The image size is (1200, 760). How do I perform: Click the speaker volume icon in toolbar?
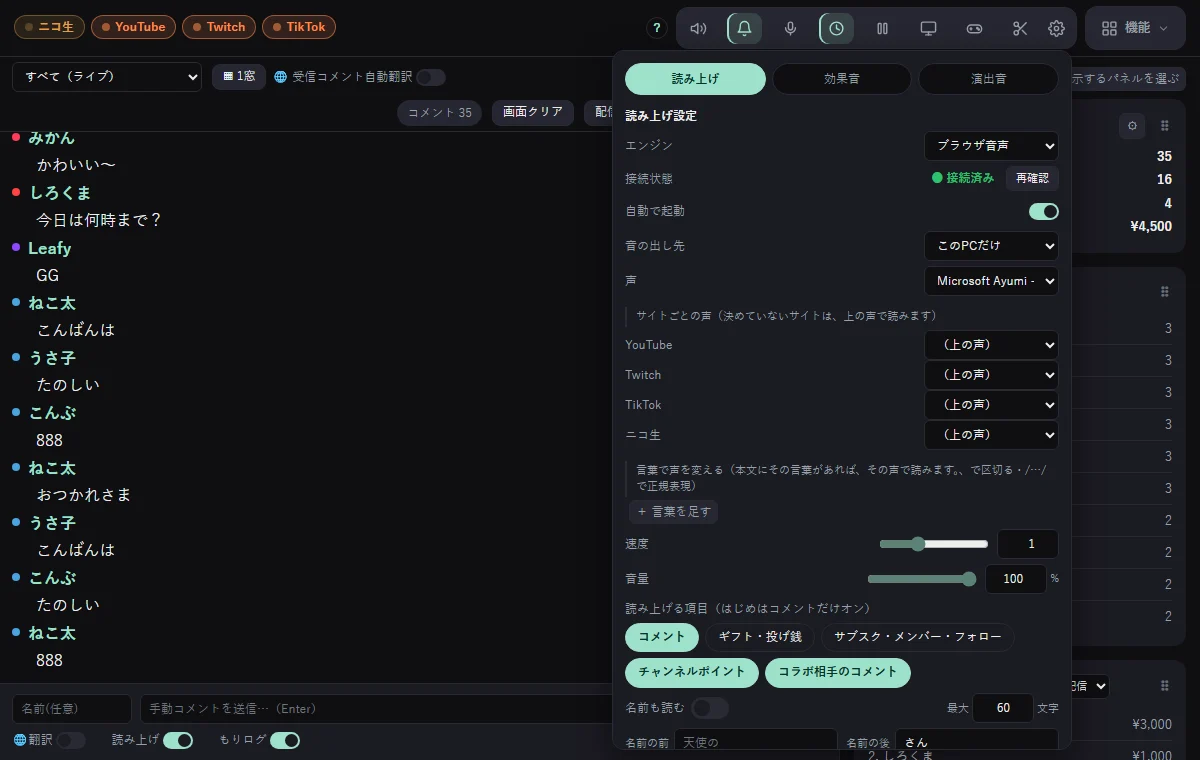[698, 28]
